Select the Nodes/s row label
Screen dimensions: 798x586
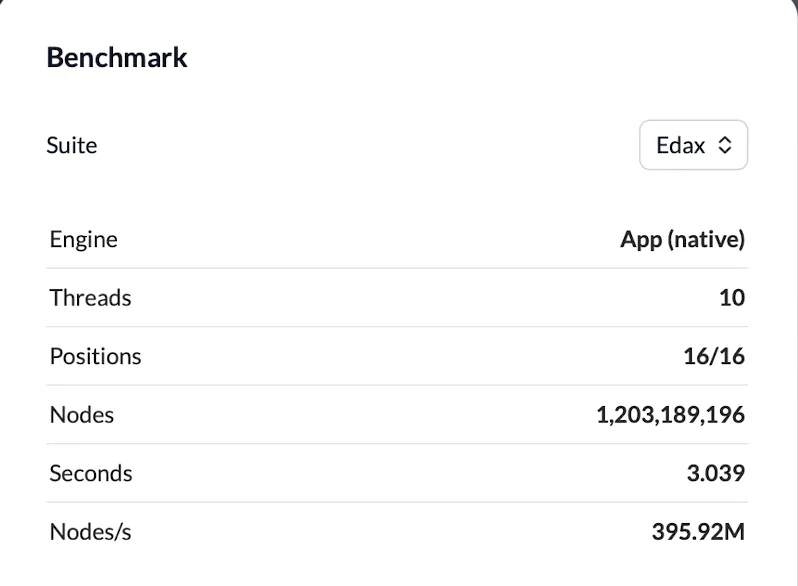tap(91, 532)
